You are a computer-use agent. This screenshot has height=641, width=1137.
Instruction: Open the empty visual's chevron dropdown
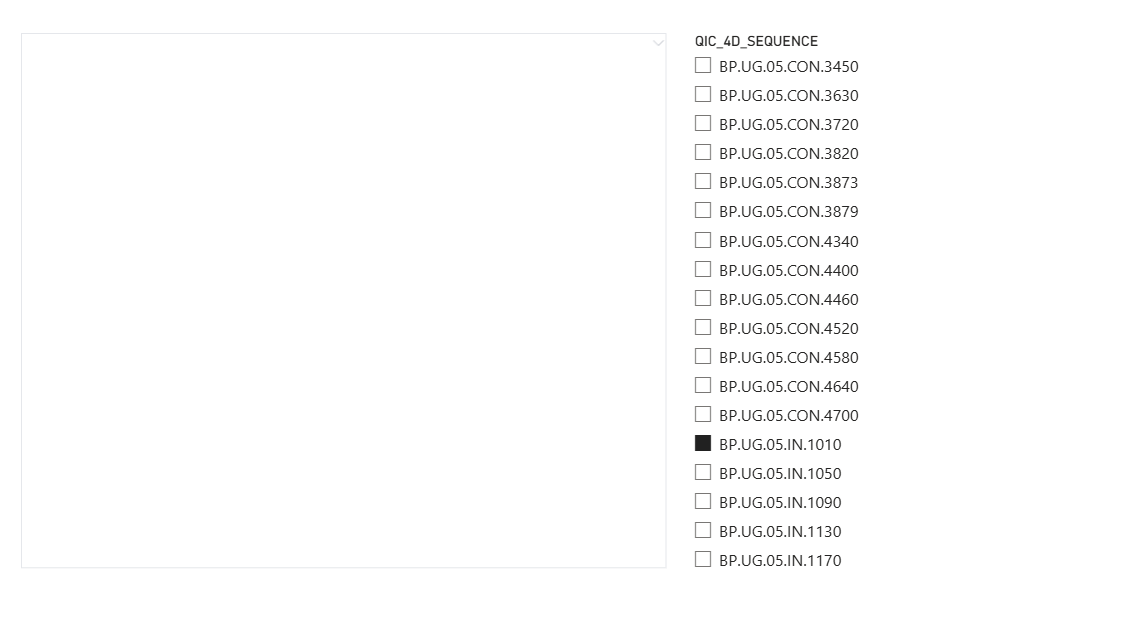pos(658,43)
